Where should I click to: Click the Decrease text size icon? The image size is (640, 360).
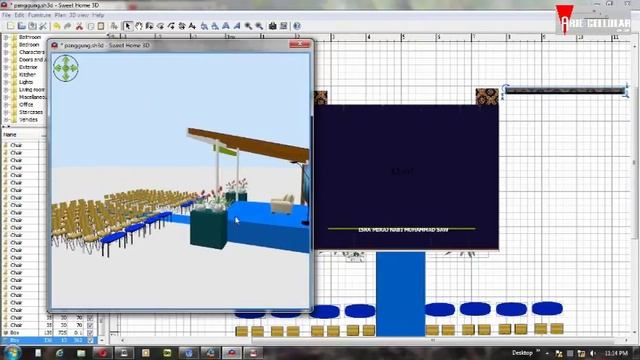point(215,26)
